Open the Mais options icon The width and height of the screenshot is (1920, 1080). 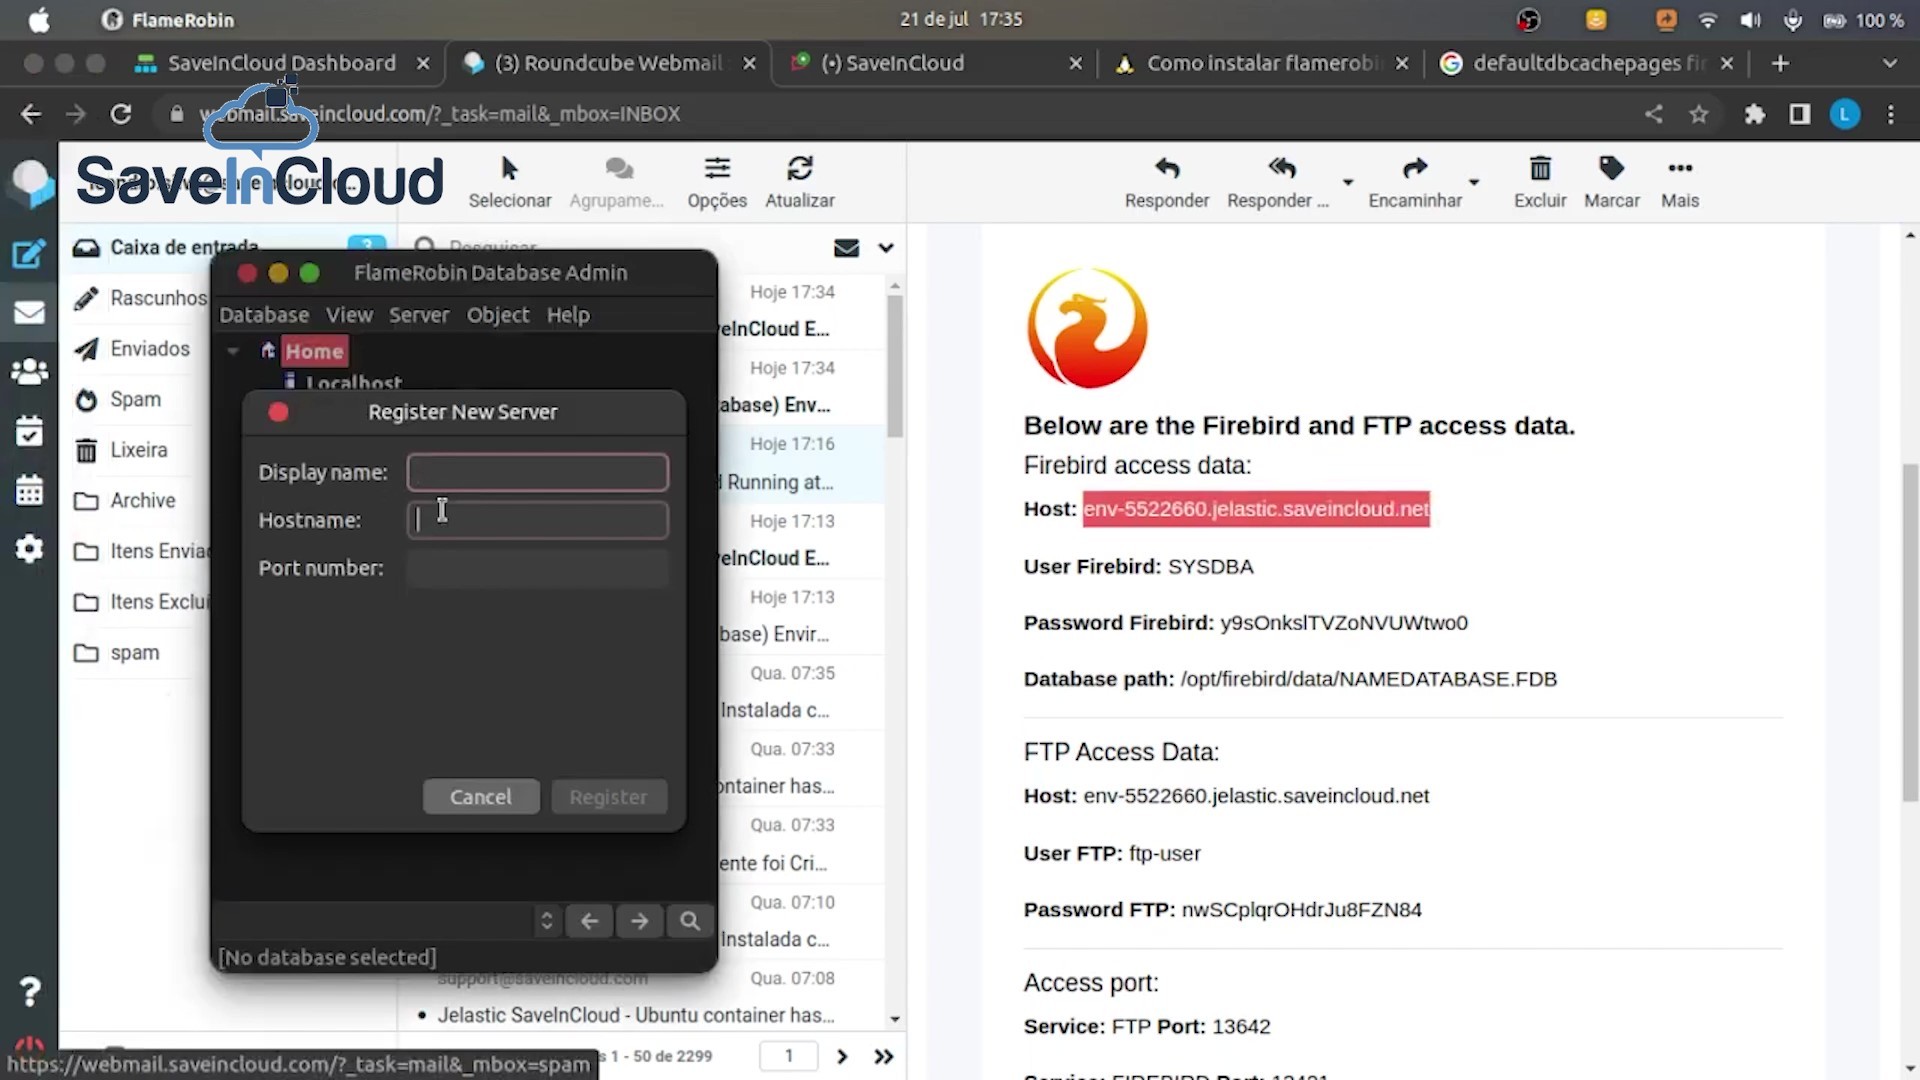(x=1679, y=180)
